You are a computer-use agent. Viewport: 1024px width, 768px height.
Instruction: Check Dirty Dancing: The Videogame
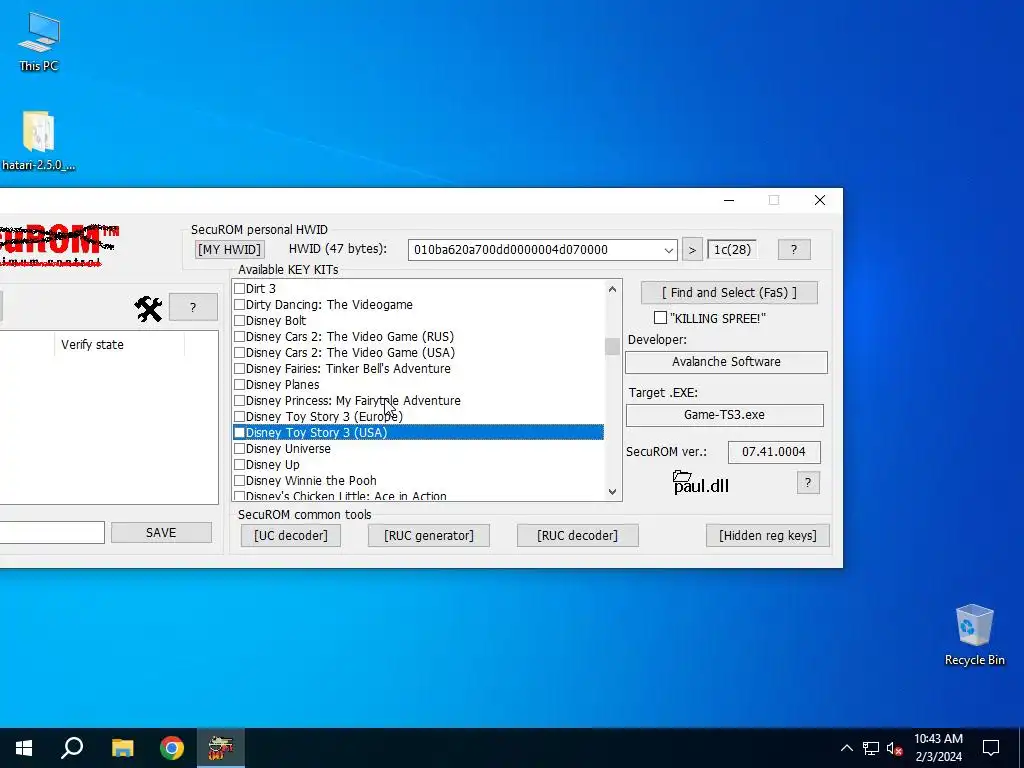point(240,304)
